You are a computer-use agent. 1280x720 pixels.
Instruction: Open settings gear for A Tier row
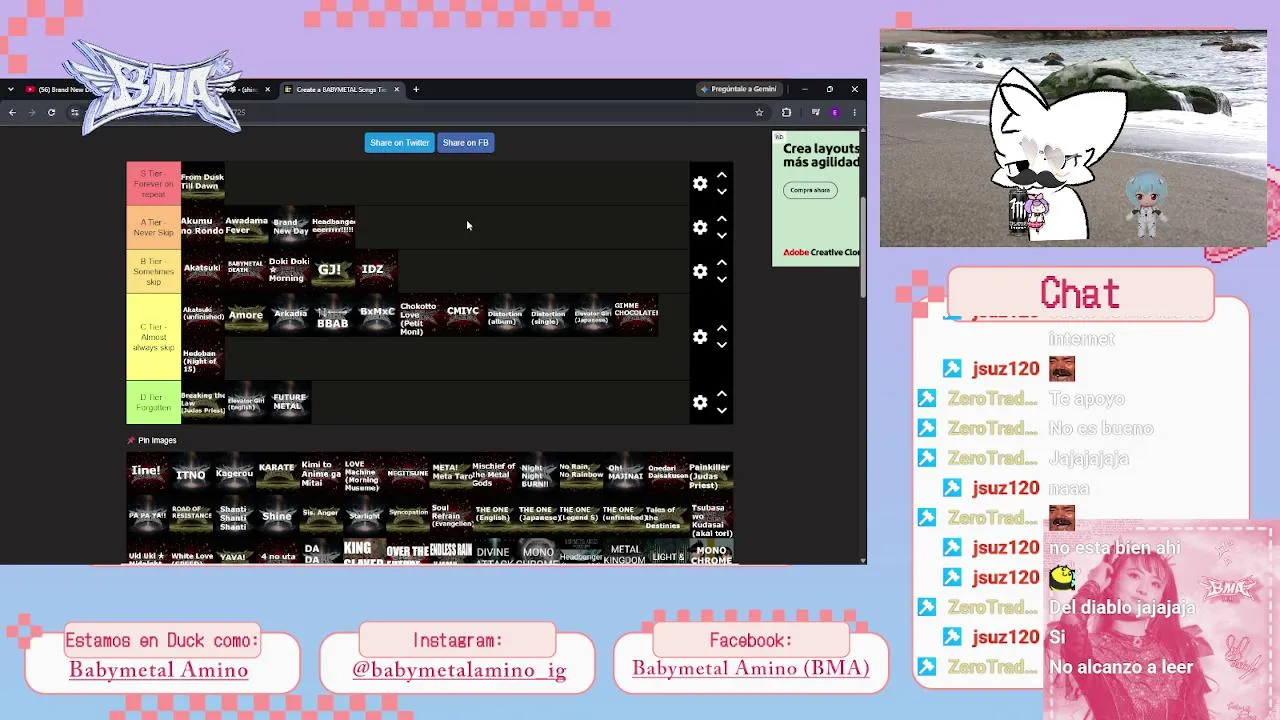[x=700, y=227]
